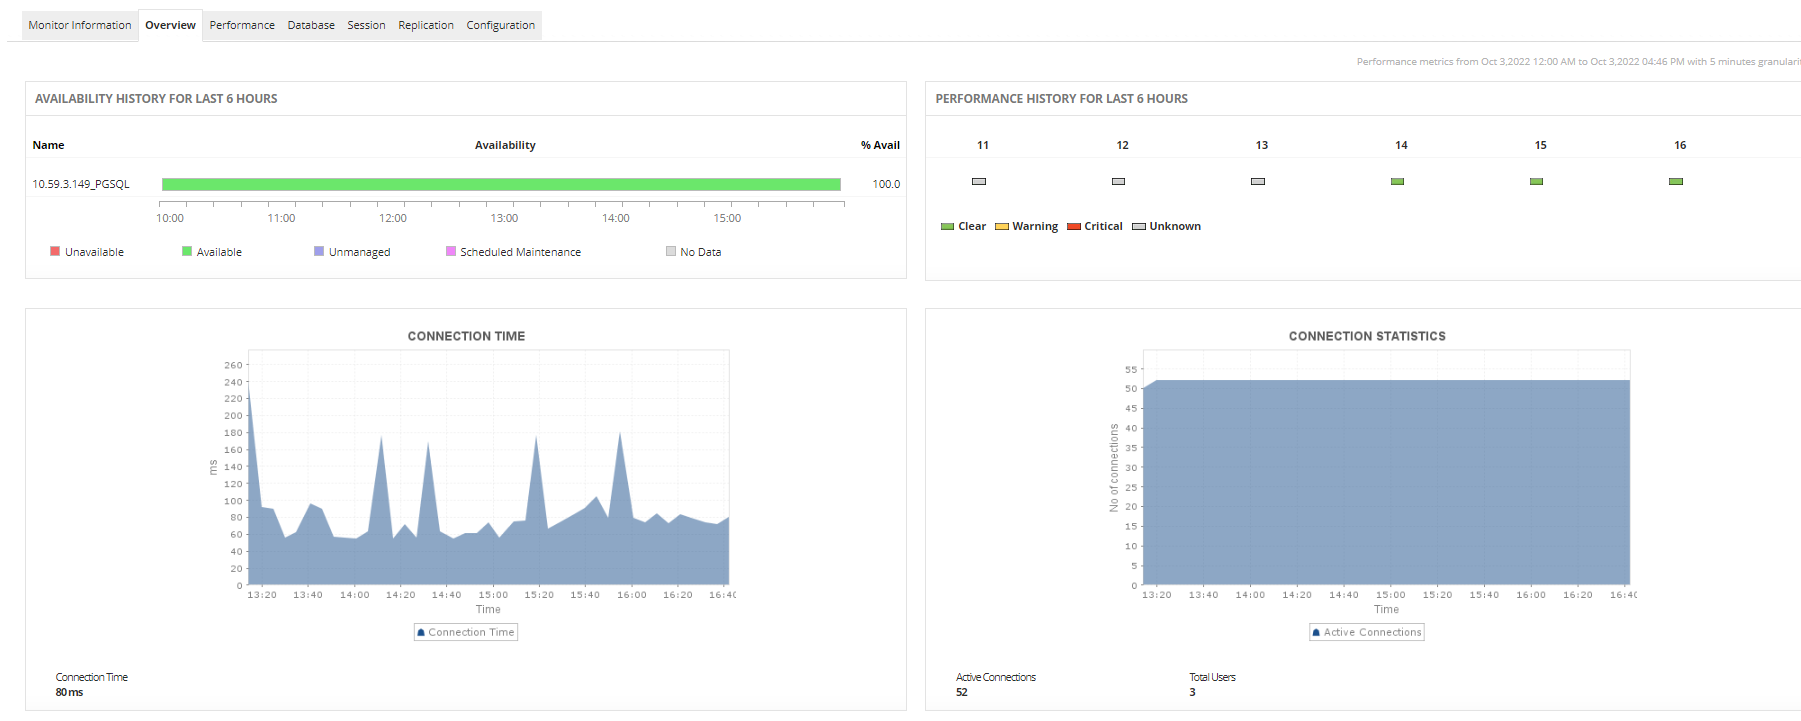Open the Monitor Information tab

pos(80,25)
